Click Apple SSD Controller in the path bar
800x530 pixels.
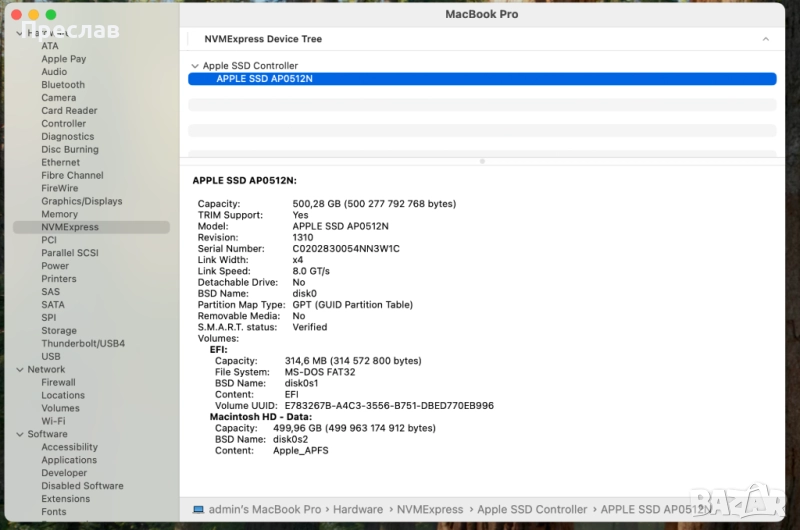point(531,509)
